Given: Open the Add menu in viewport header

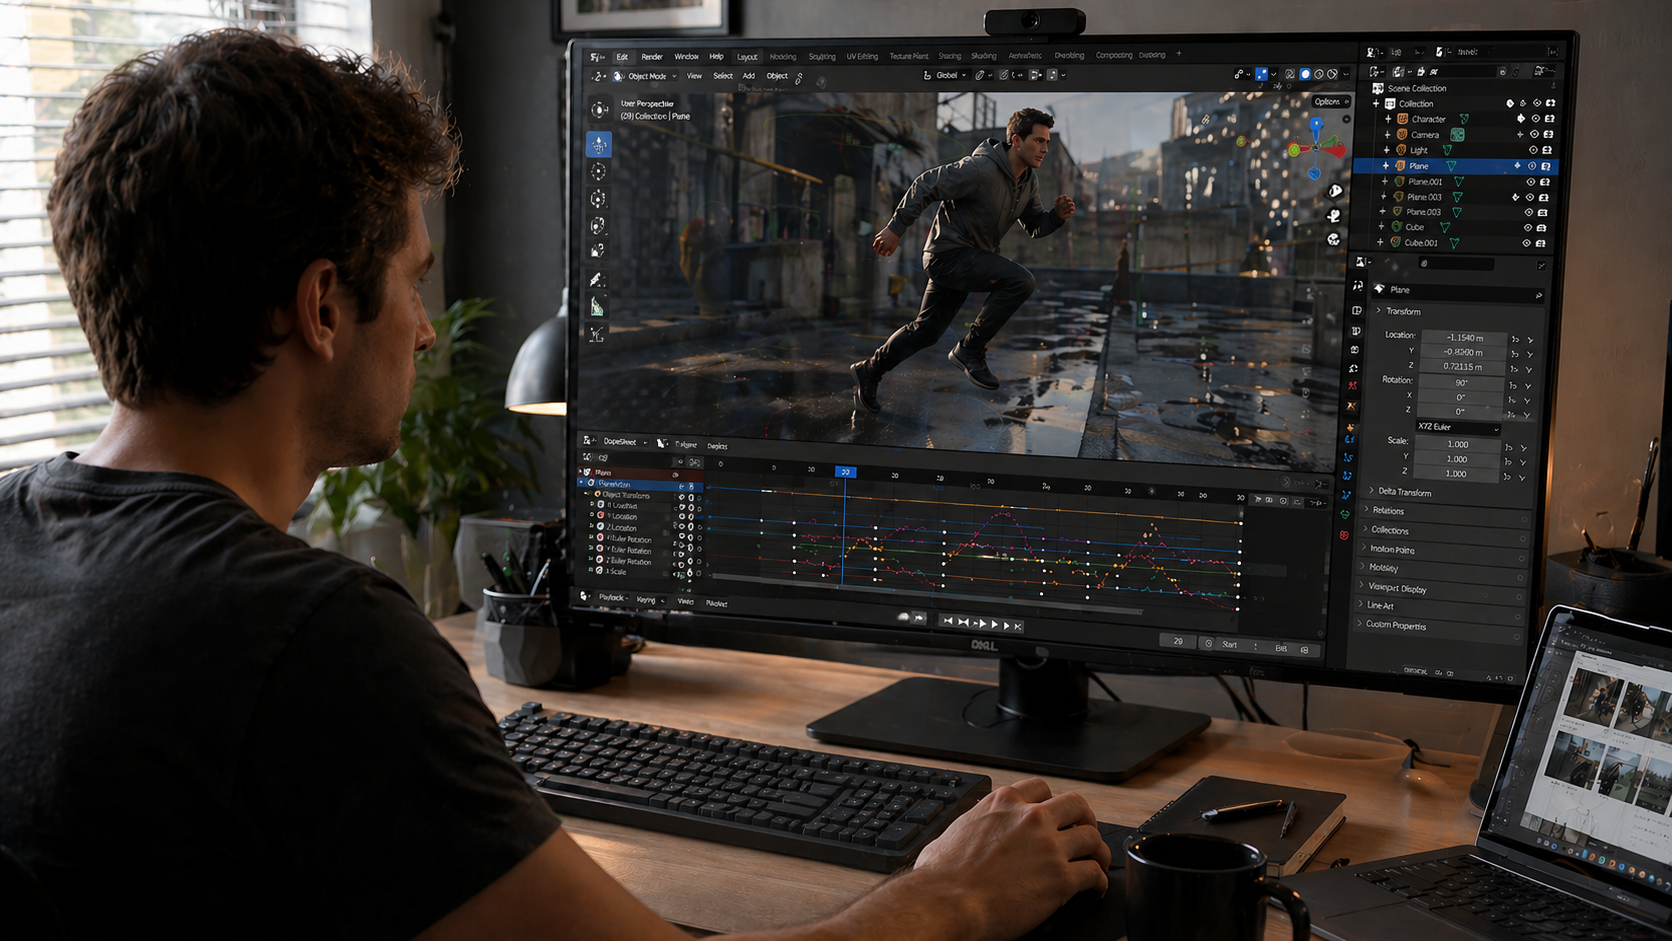Looking at the screenshot, I should point(748,76).
